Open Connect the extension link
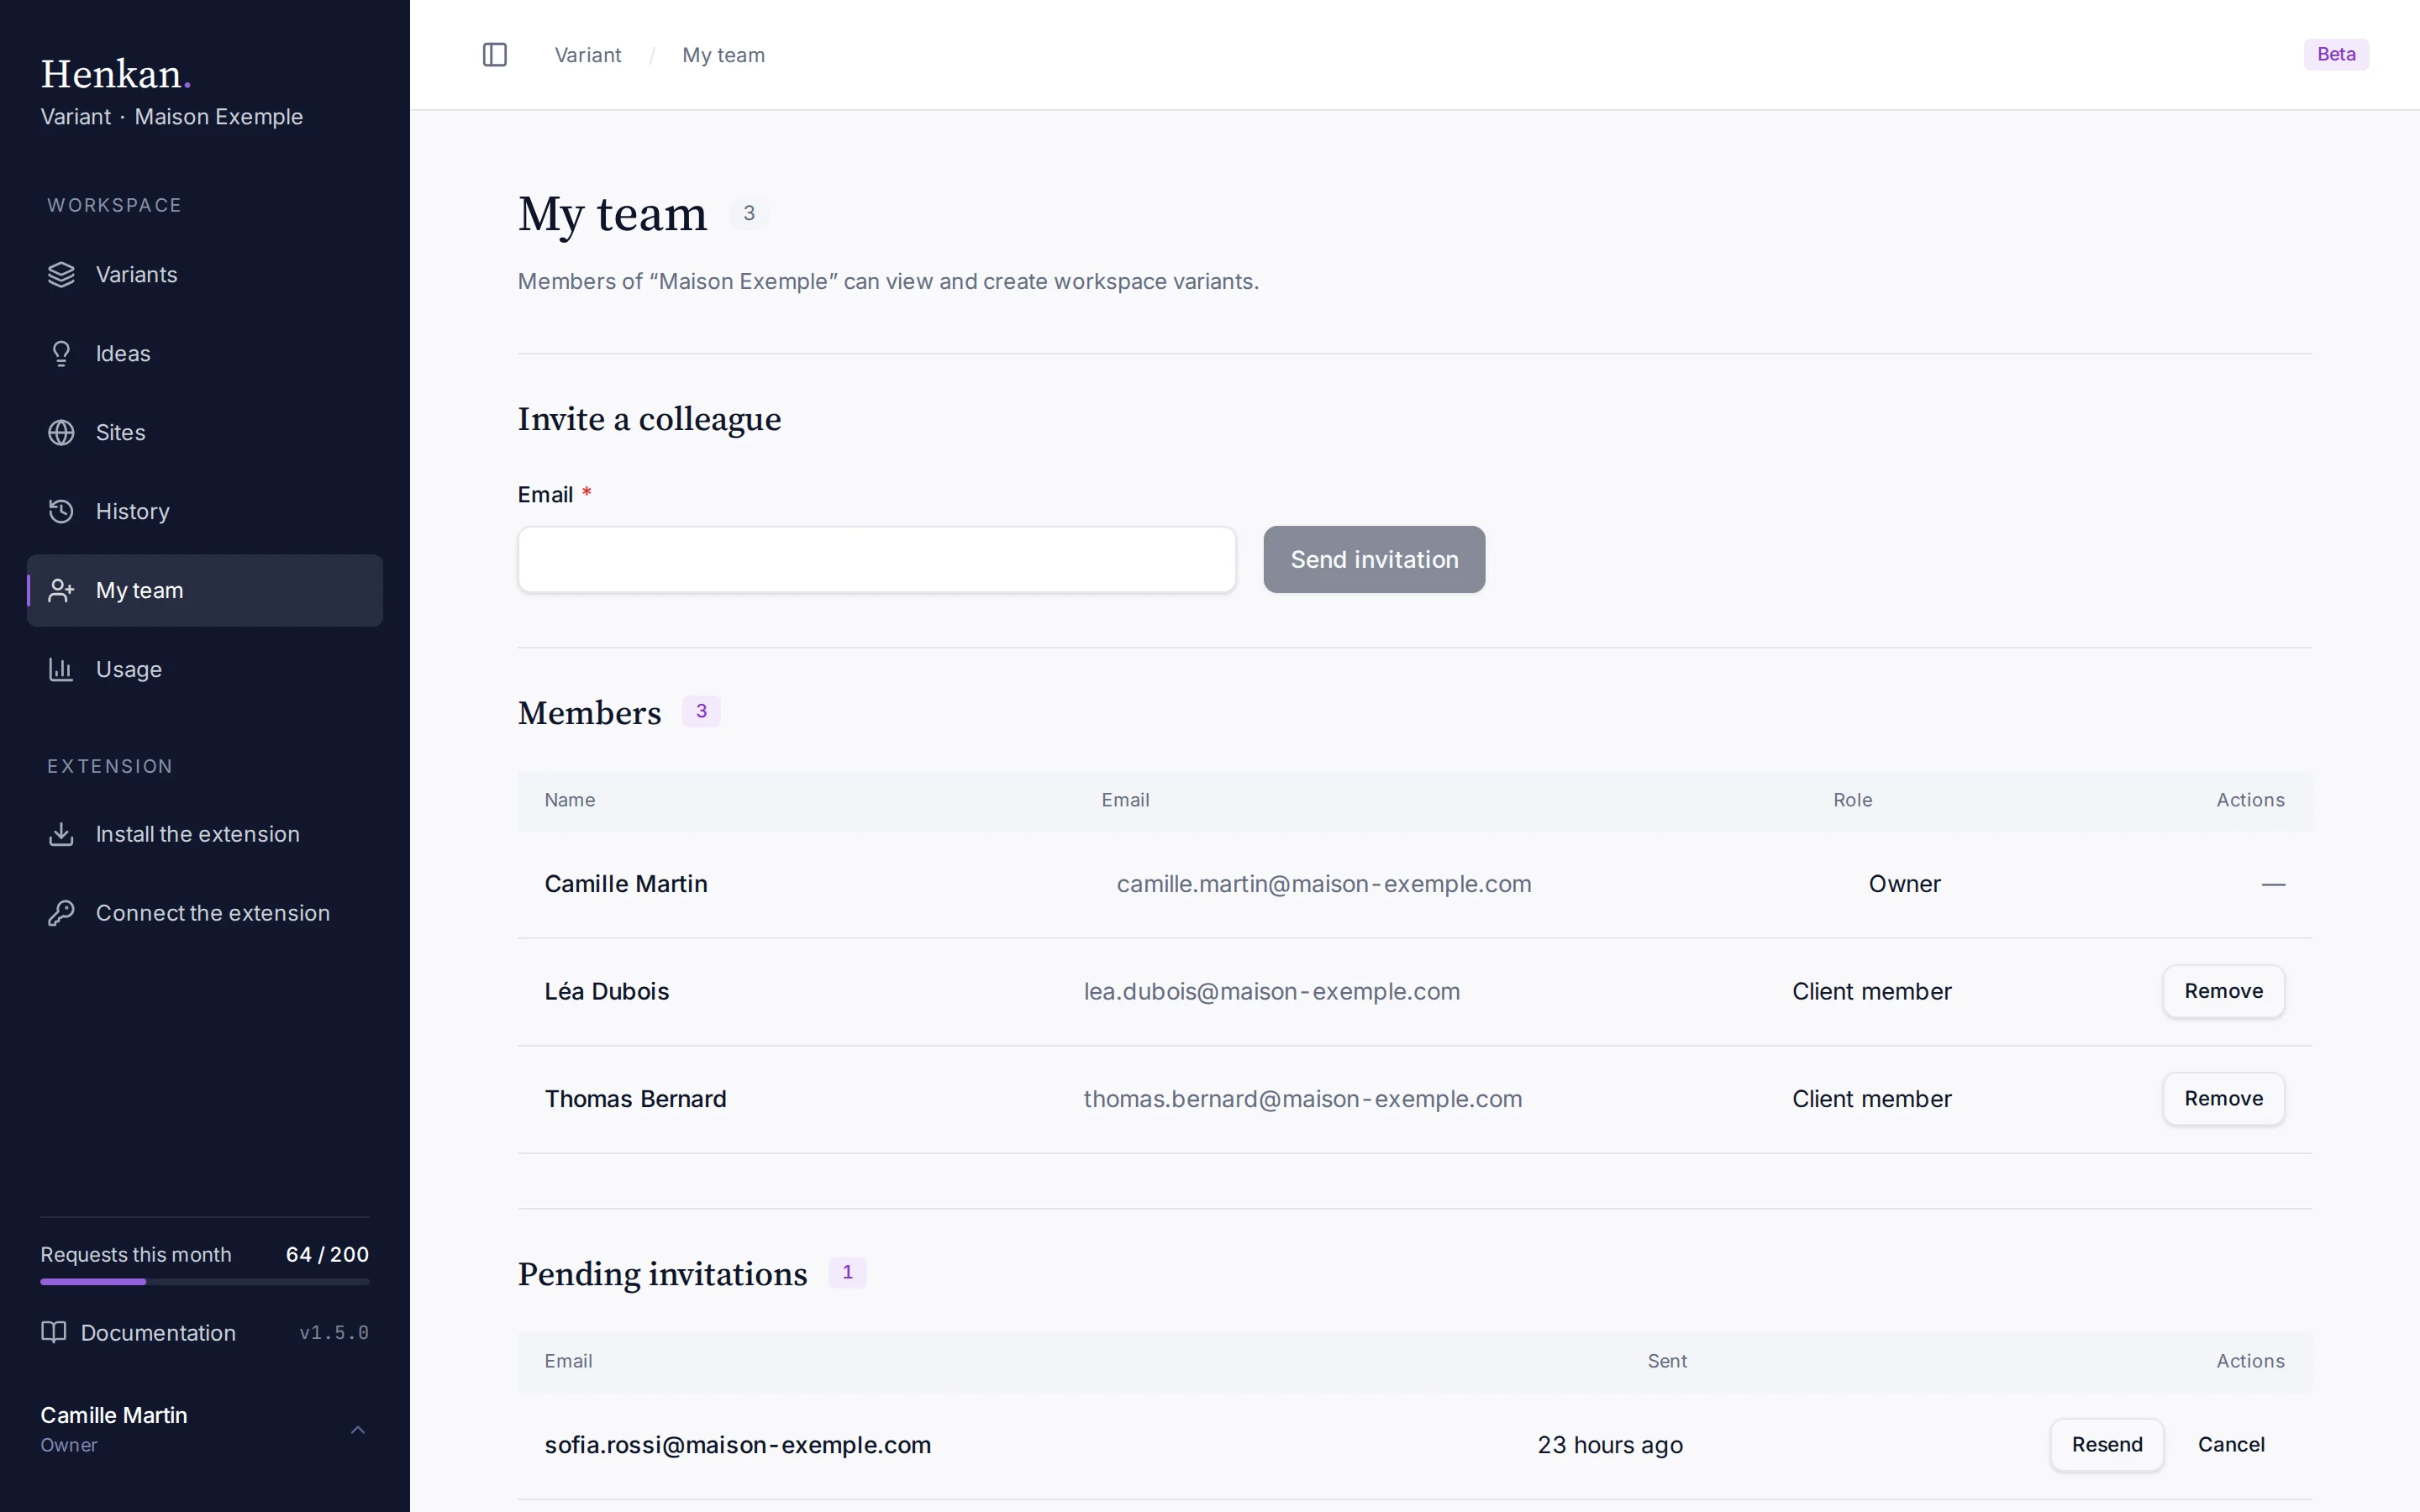 (x=205, y=913)
